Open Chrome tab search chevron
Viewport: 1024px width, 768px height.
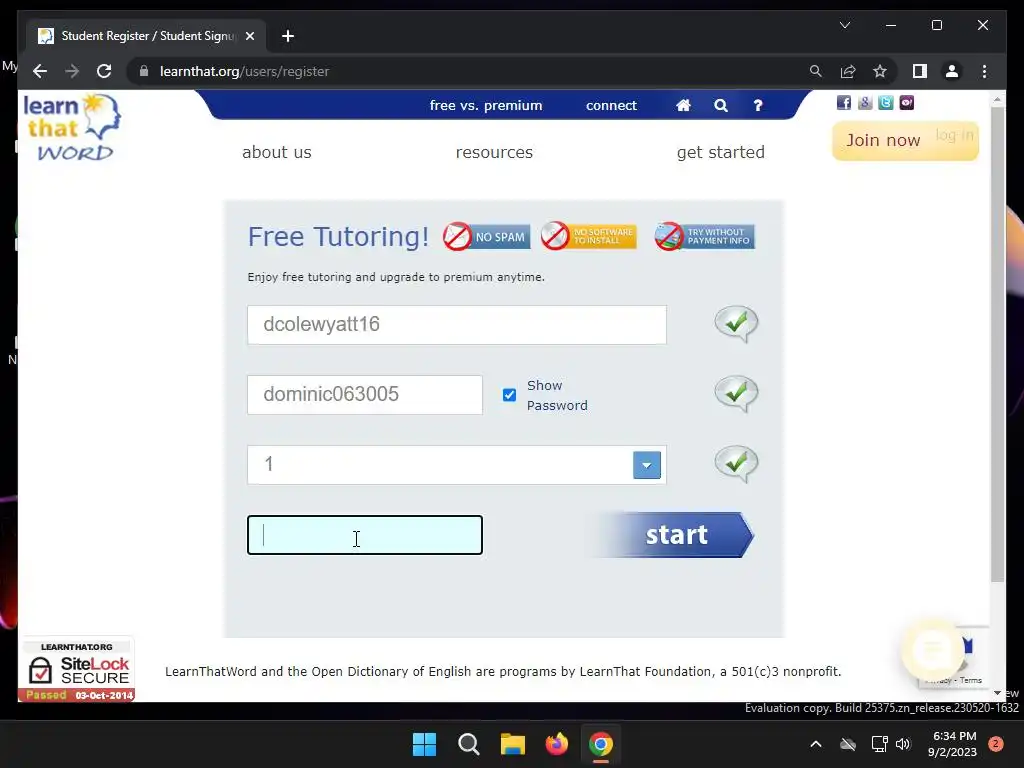(844, 25)
